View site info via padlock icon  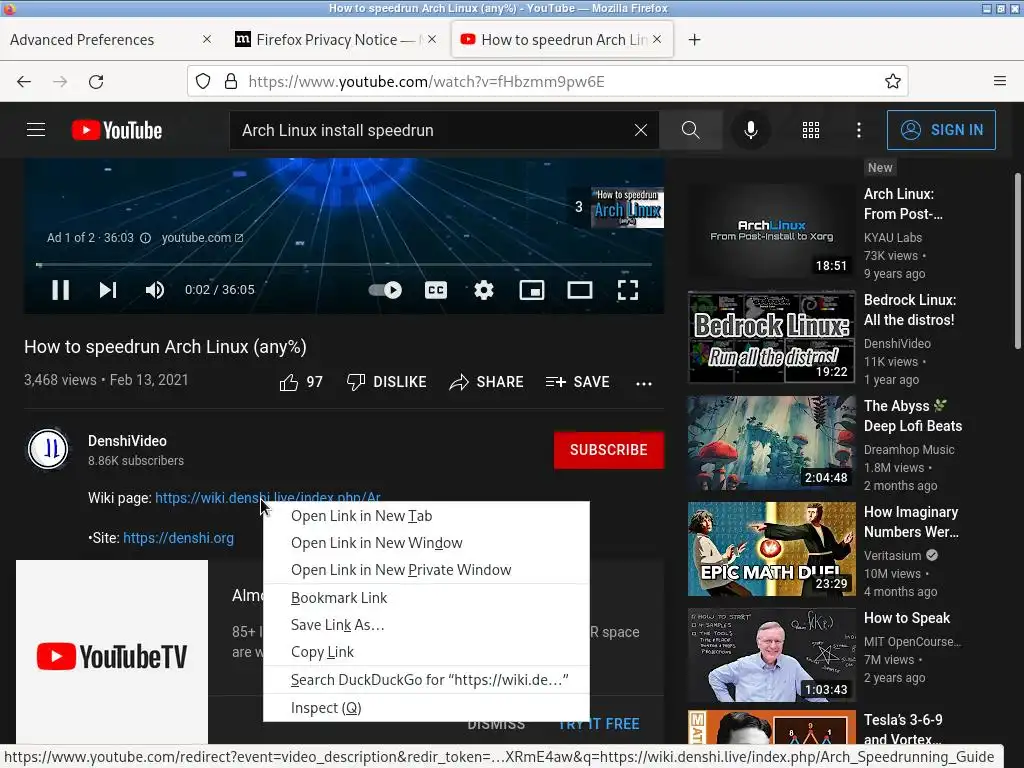231,82
